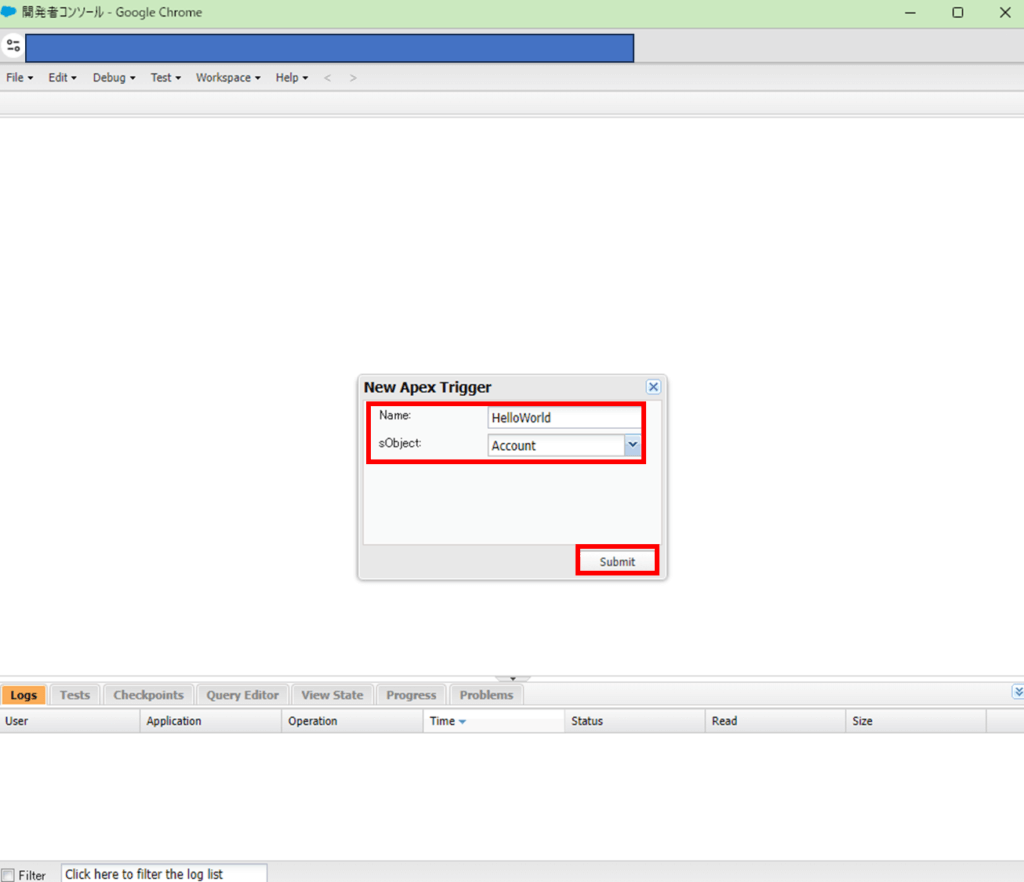The image size is (1024, 882).
Task: Expand the Debug menu
Action: click(x=113, y=78)
